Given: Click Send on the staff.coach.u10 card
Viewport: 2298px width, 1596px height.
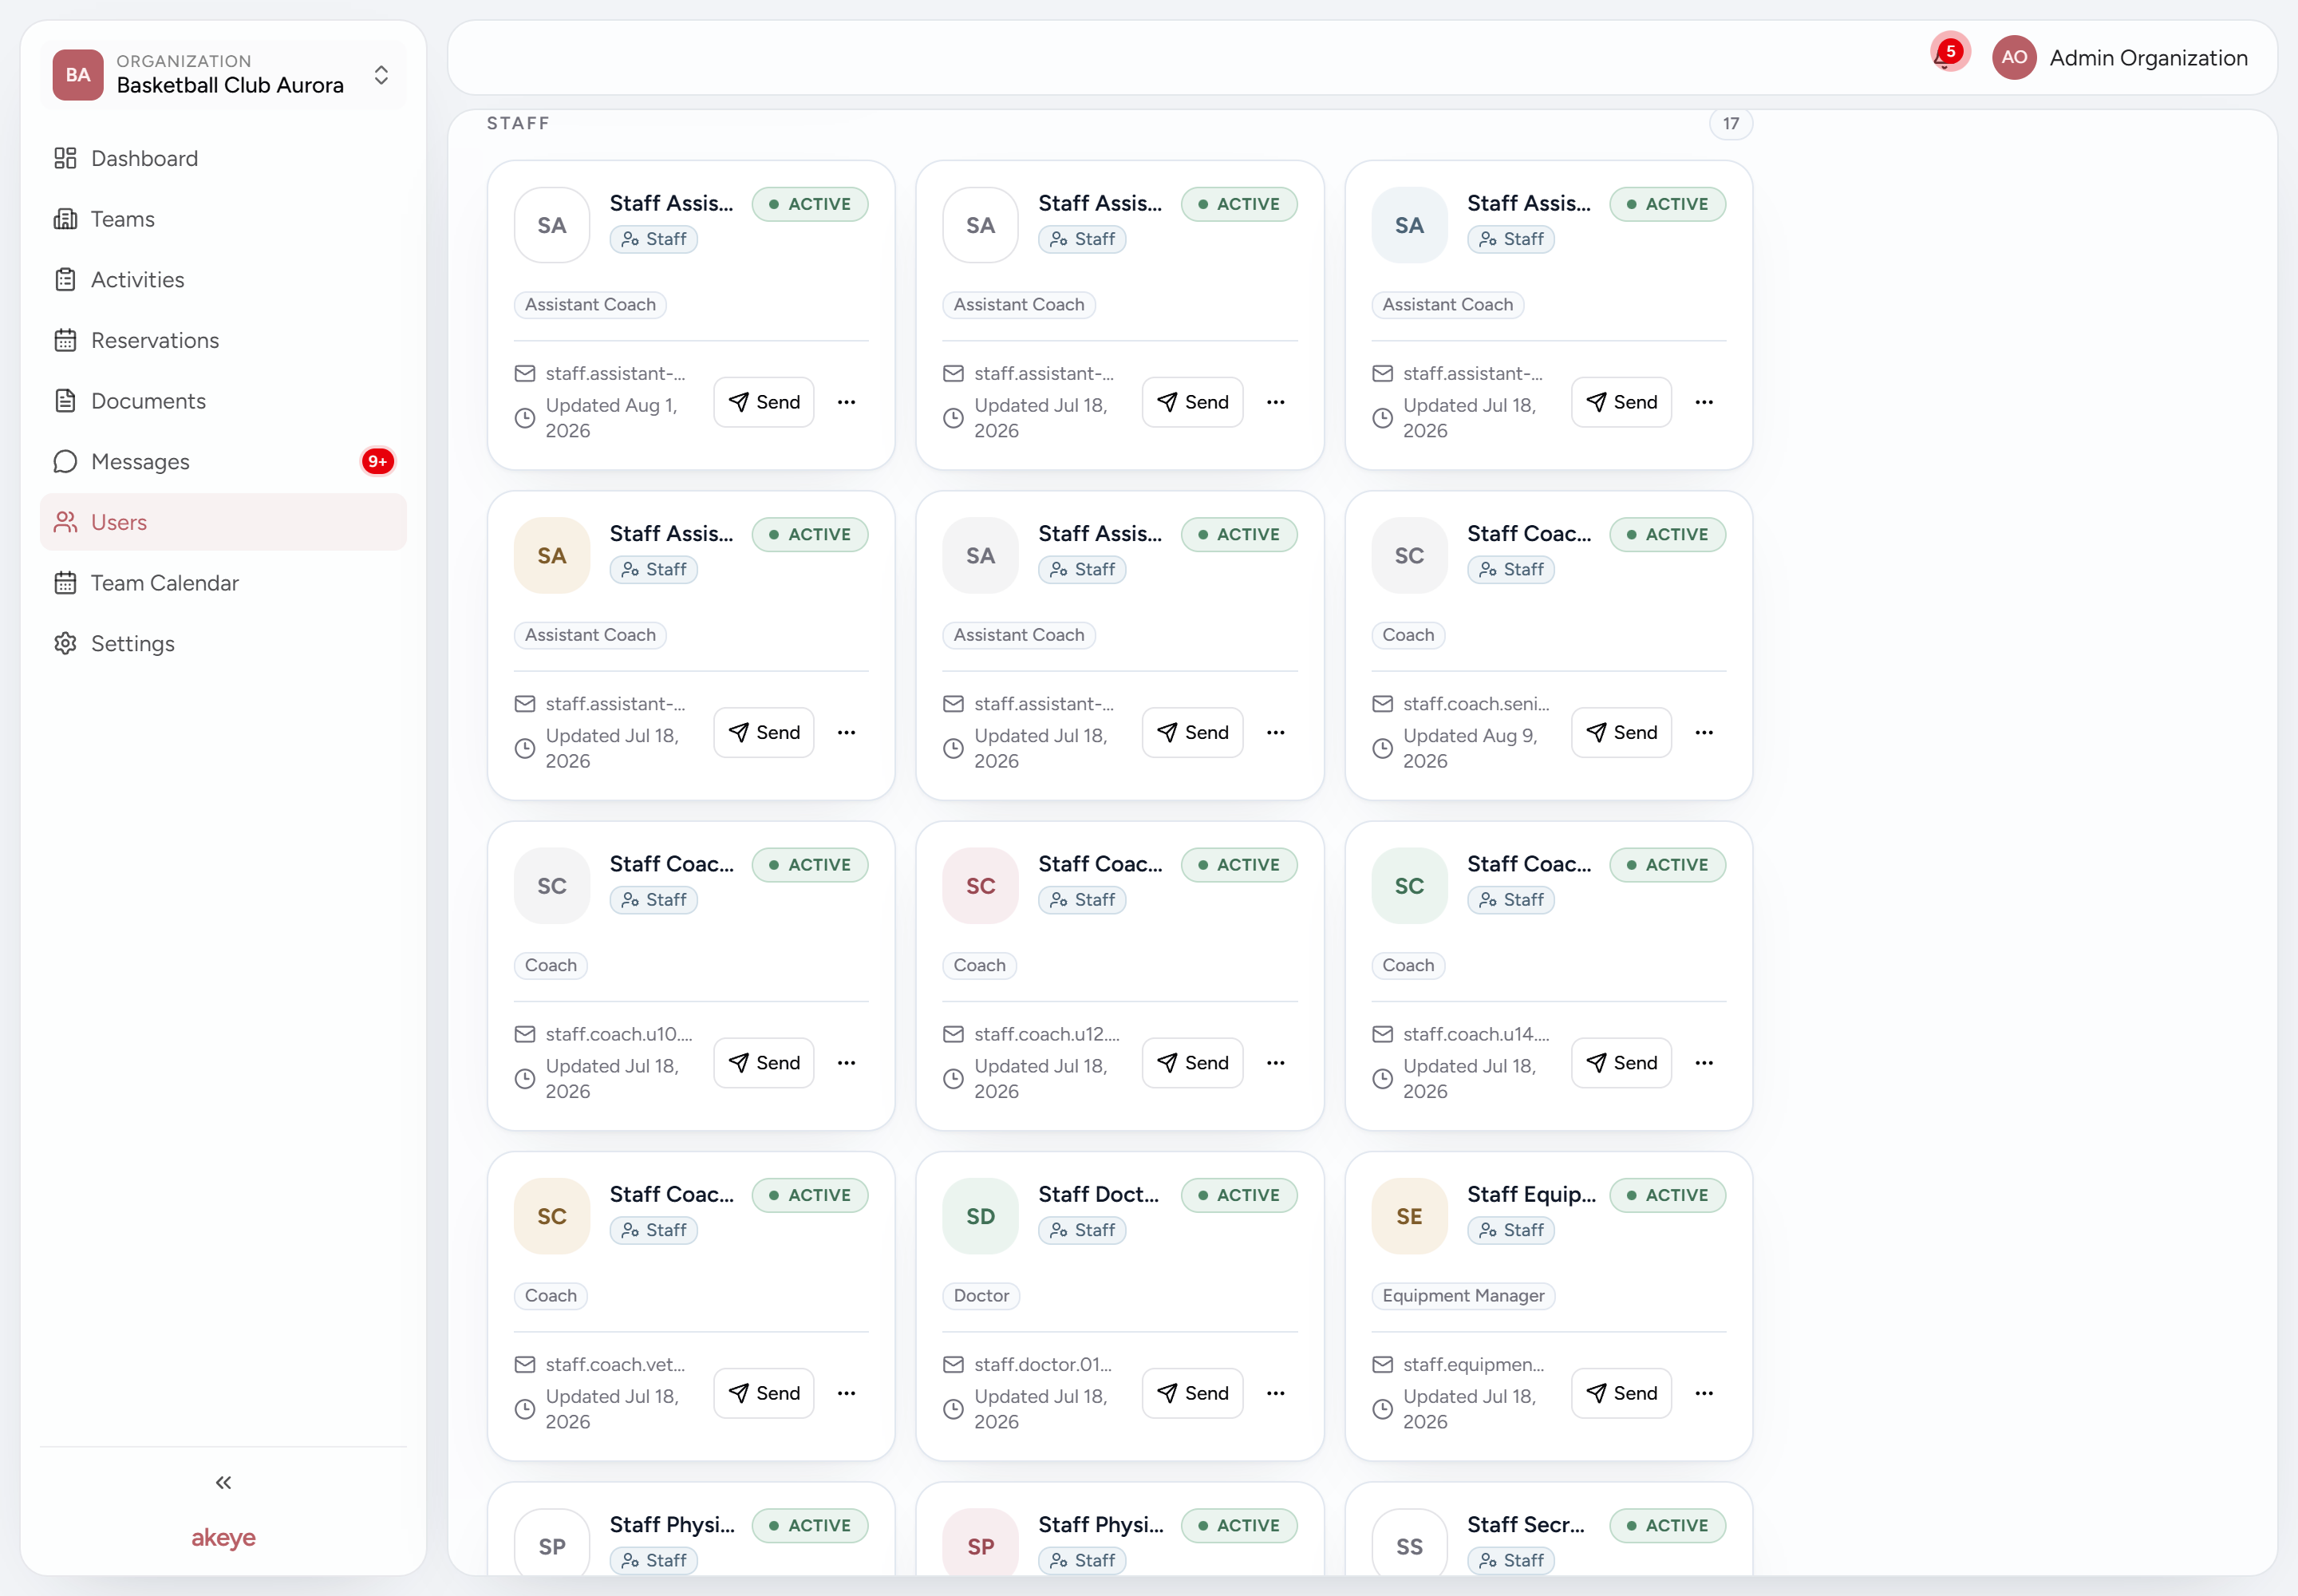Looking at the screenshot, I should 764,1063.
